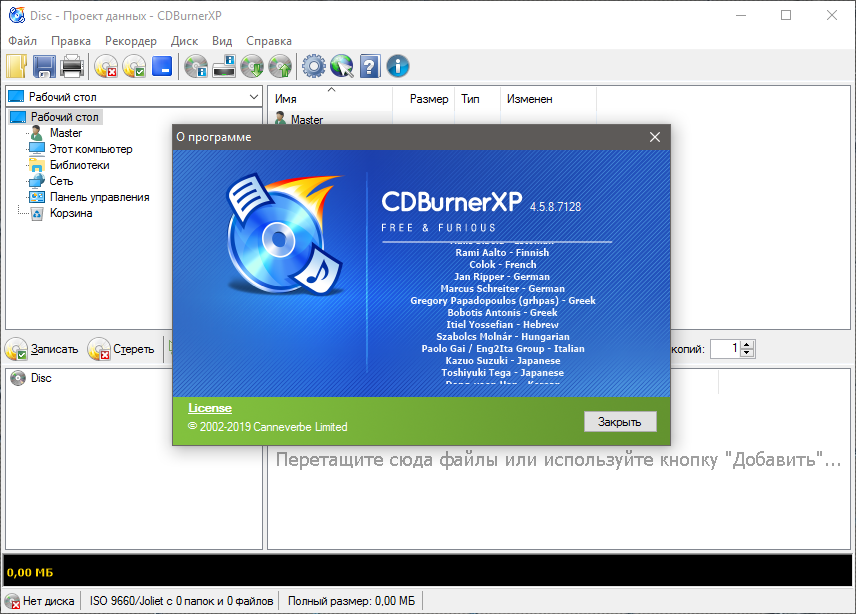Open the Вид menu

point(222,41)
